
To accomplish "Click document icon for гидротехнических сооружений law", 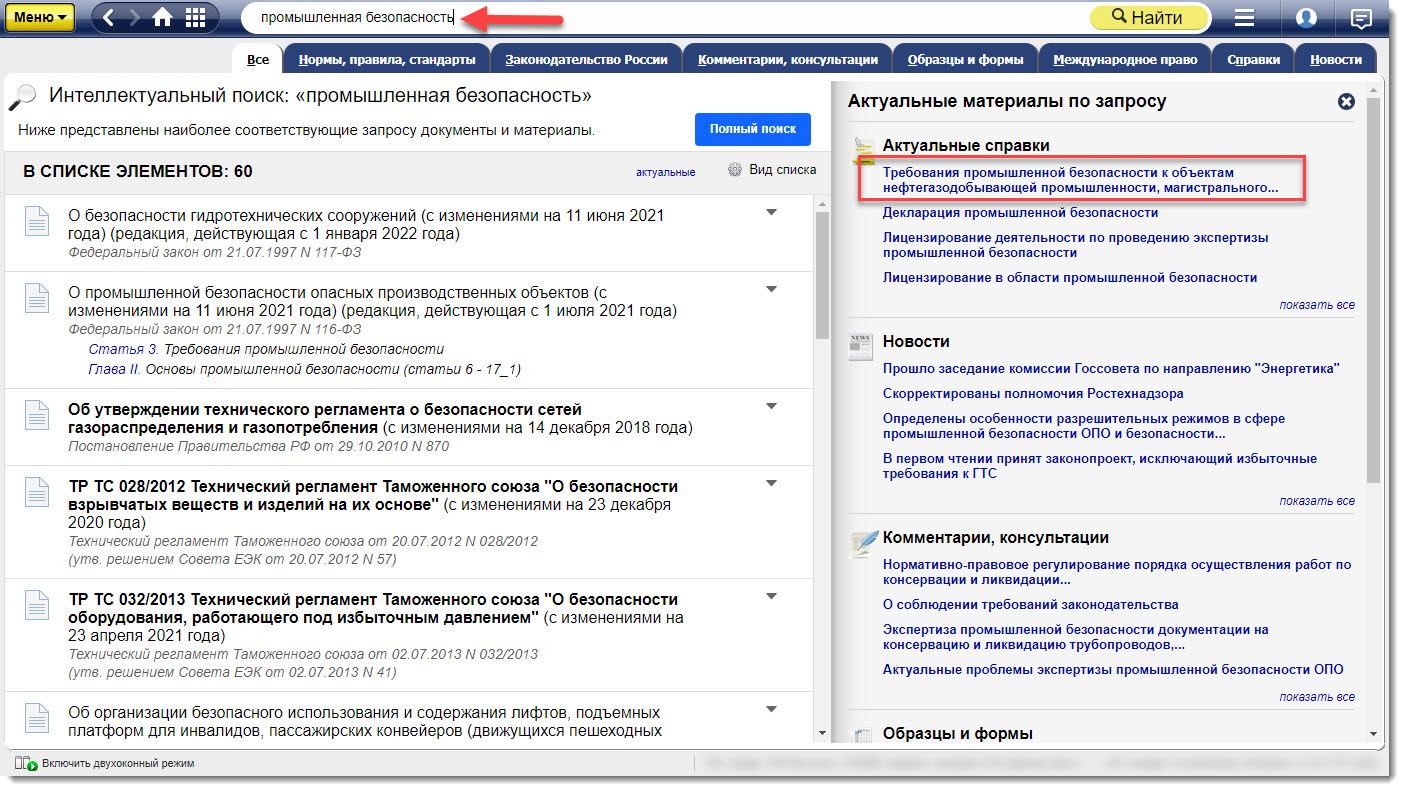I will (x=36, y=221).
